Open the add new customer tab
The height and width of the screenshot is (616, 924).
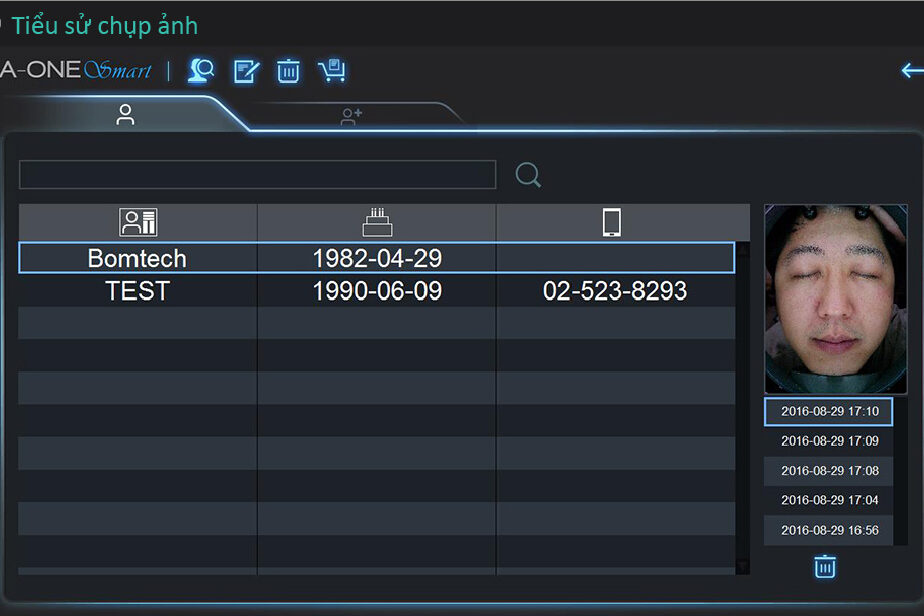(350, 117)
